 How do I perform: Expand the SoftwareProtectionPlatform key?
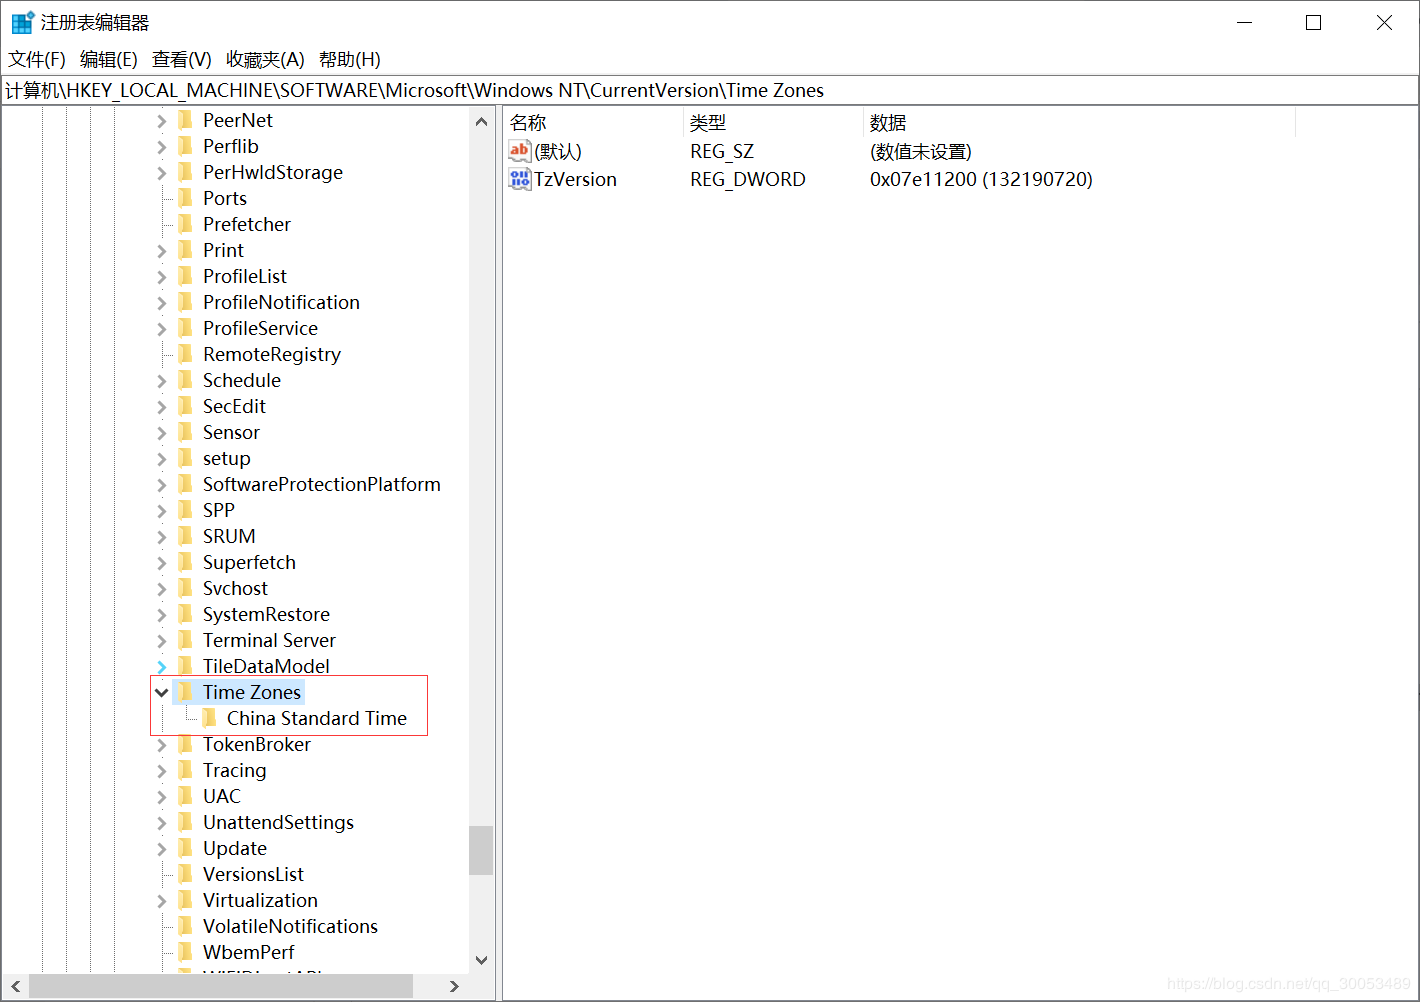161,485
